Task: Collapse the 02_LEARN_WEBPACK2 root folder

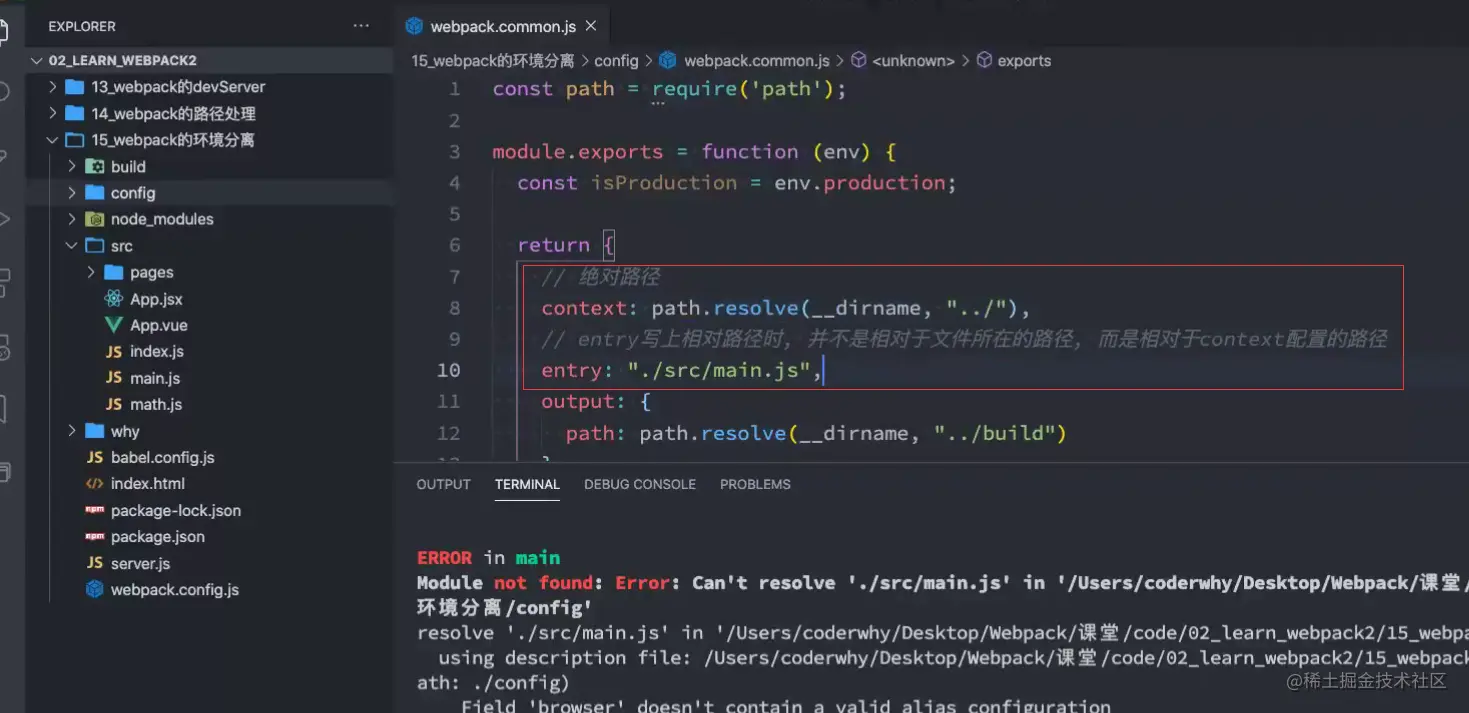Action: pos(37,60)
